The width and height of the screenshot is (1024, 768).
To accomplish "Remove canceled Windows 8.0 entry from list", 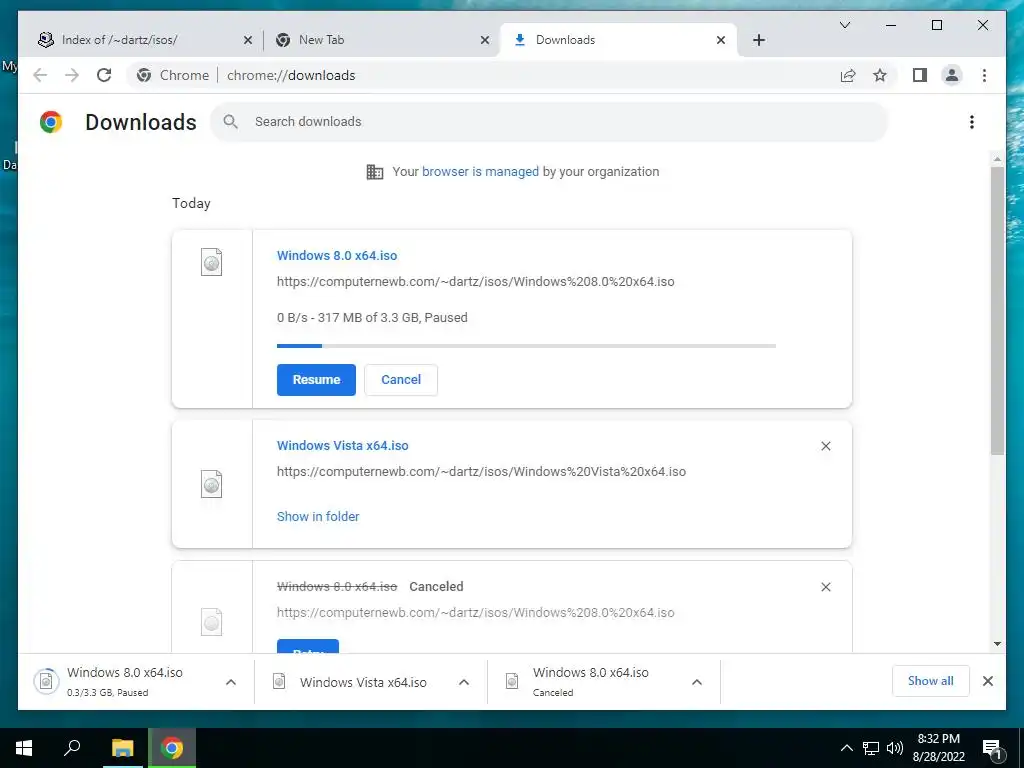I will click(825, 587).
